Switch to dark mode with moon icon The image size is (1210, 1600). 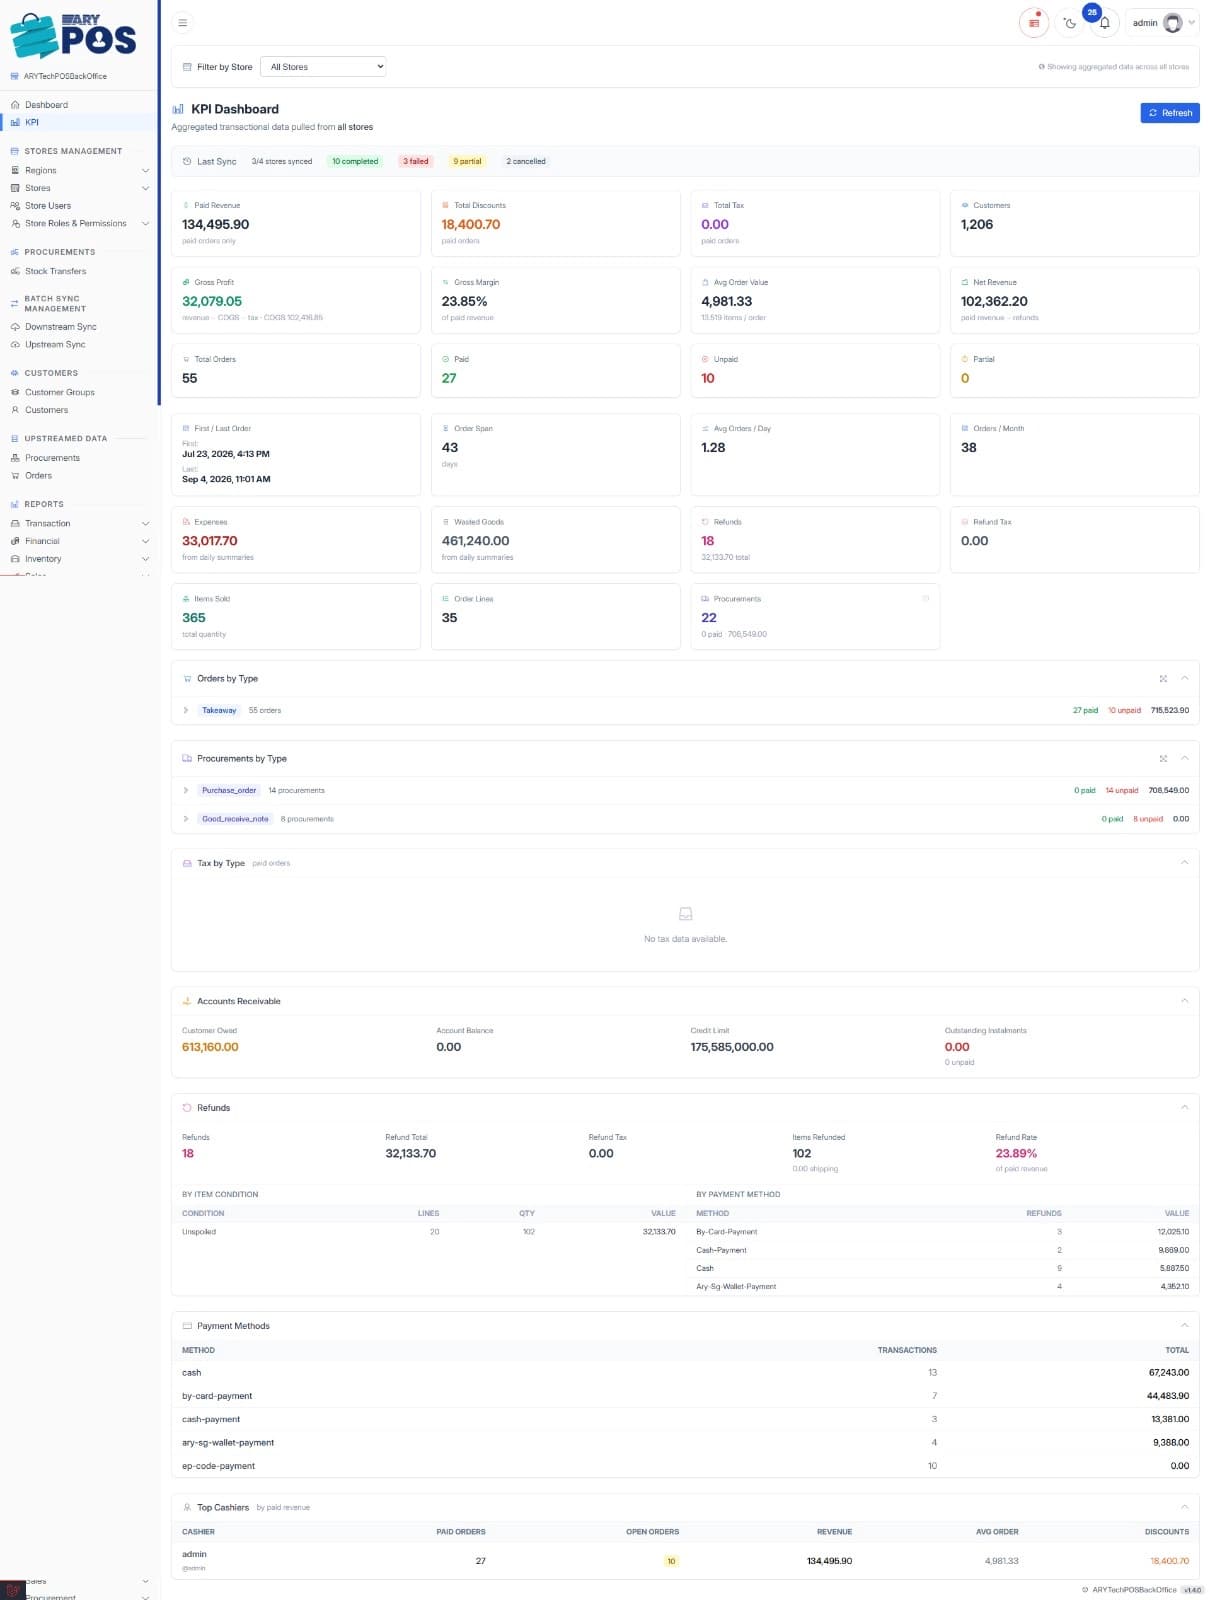tap(1070, 22)
